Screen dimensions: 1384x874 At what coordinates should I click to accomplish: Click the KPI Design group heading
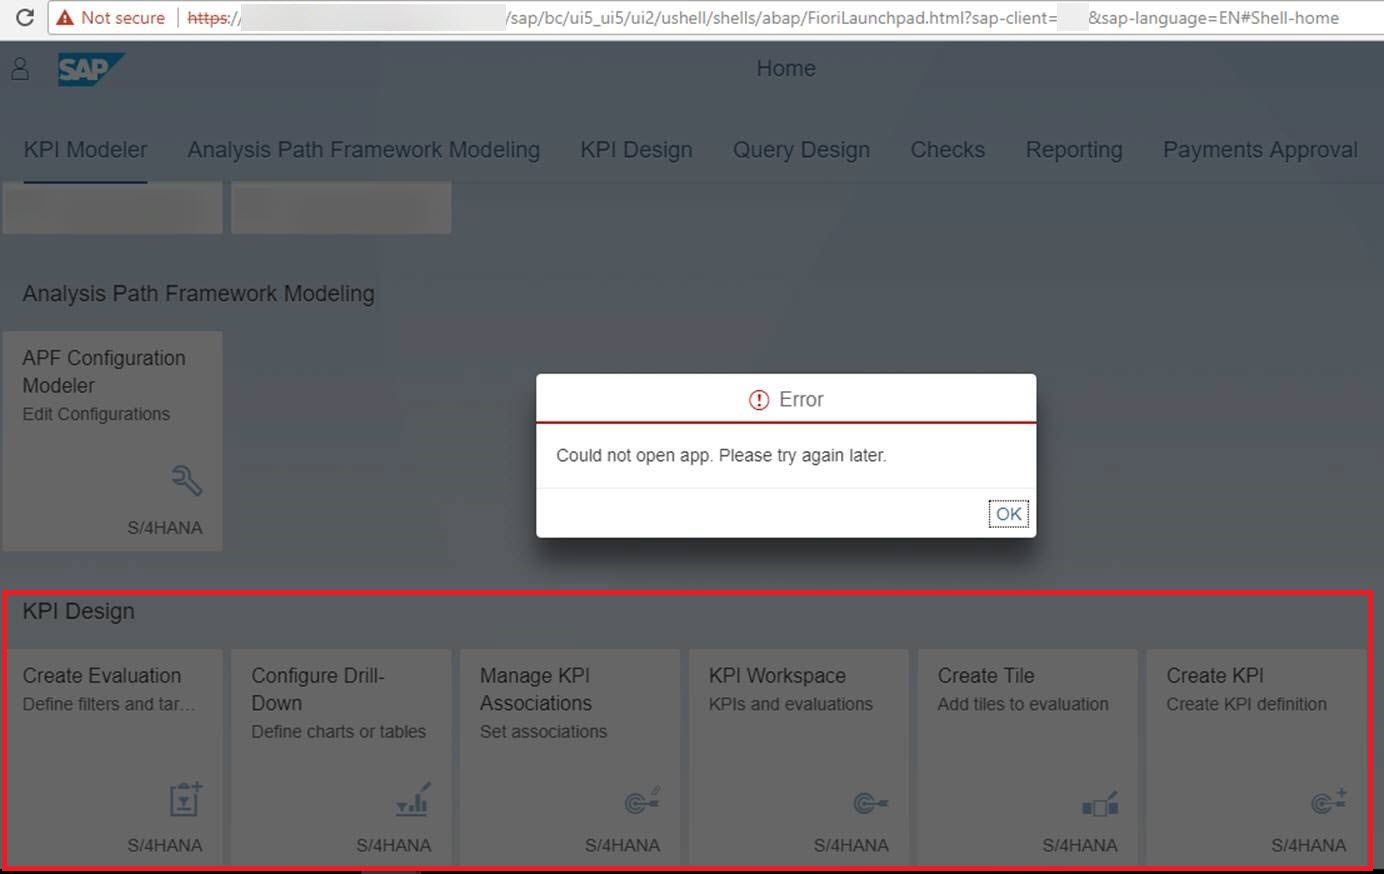coord(78,611)
